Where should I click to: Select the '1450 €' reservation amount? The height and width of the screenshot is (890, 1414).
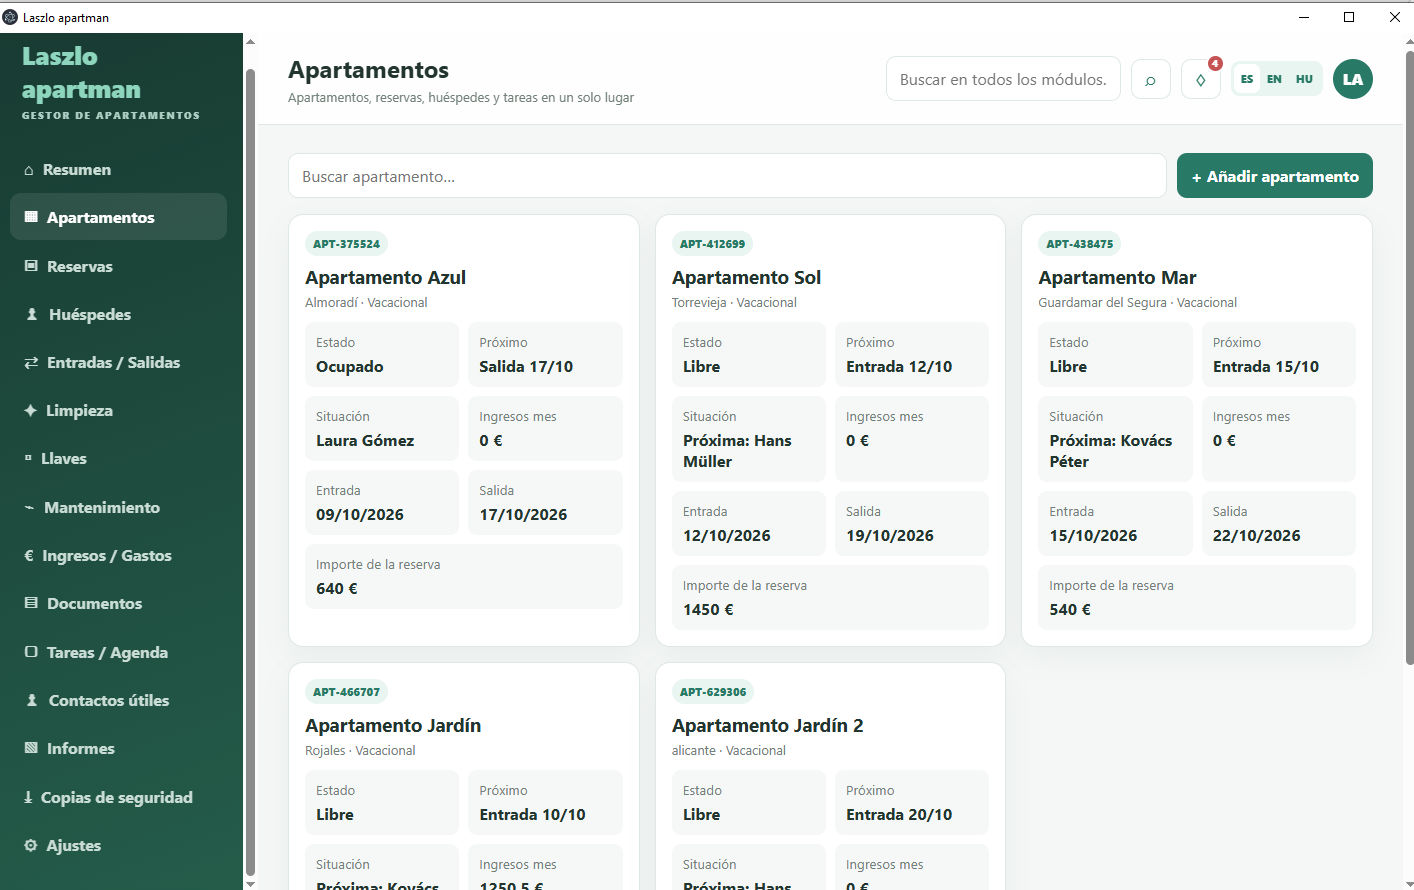tap(708, 610)
